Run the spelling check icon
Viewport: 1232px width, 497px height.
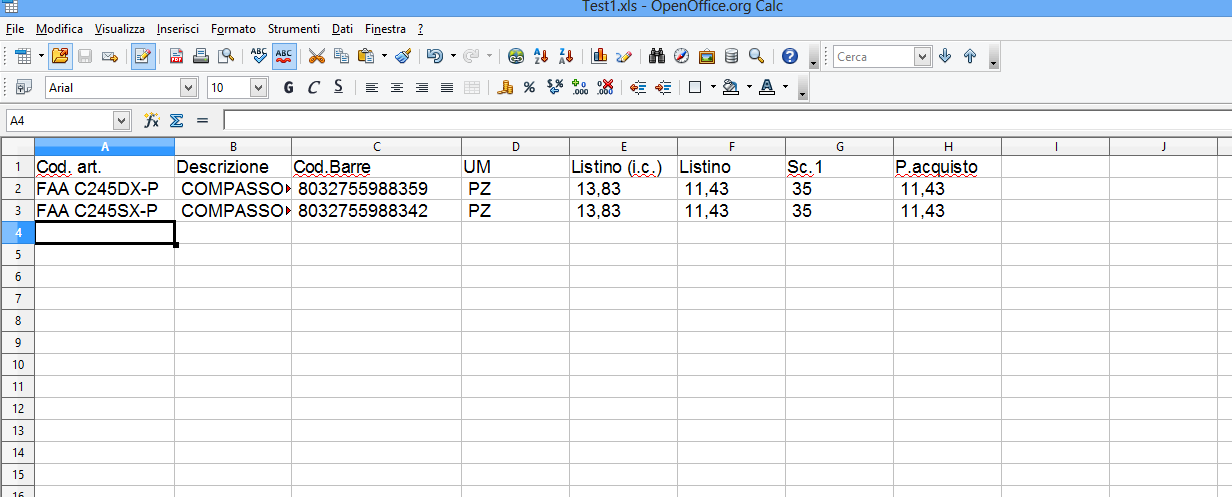(x=259, y=57)
